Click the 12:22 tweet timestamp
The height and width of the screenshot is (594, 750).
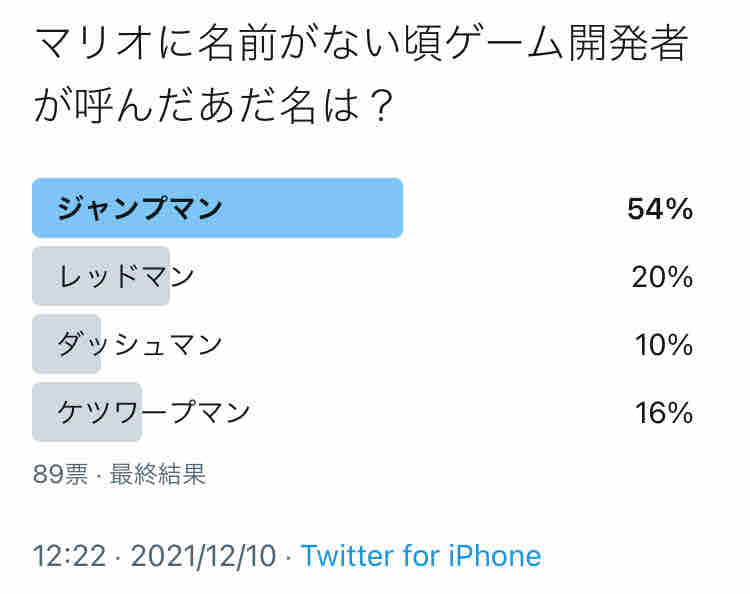[69, 556]
